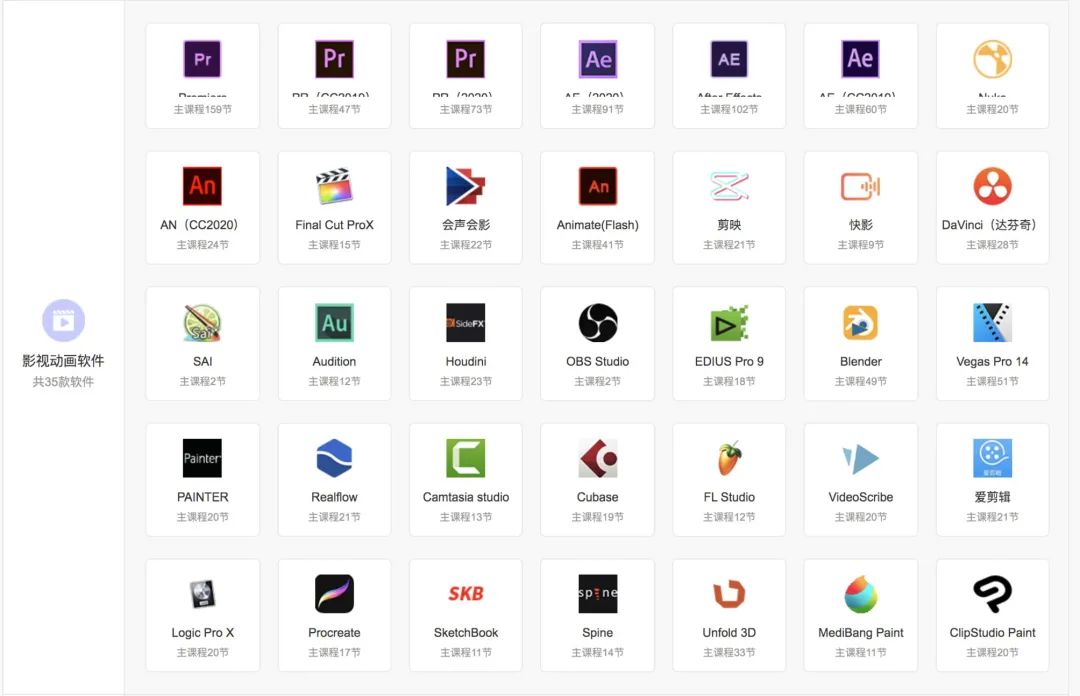Select the 主课程51节 course count
Image resolution: width=1080 pixels, height=696 pixels.
pyautogui.click(x=993, y=381)
